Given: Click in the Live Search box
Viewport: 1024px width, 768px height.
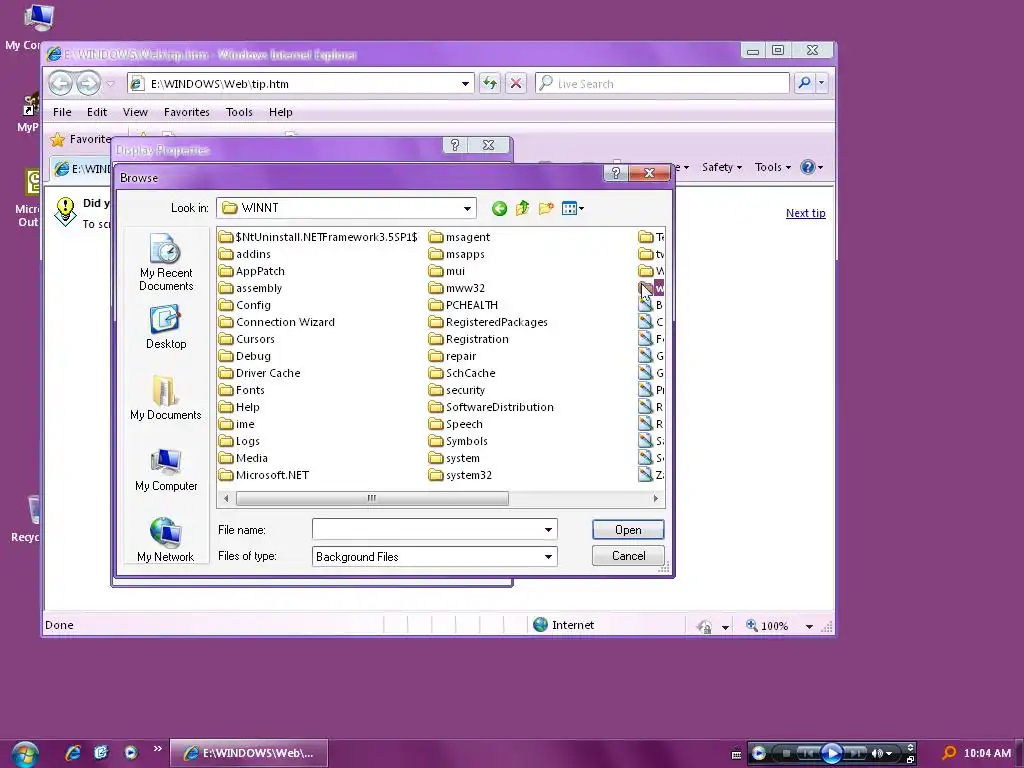Looking at the screenshot, I should point(662,83).
